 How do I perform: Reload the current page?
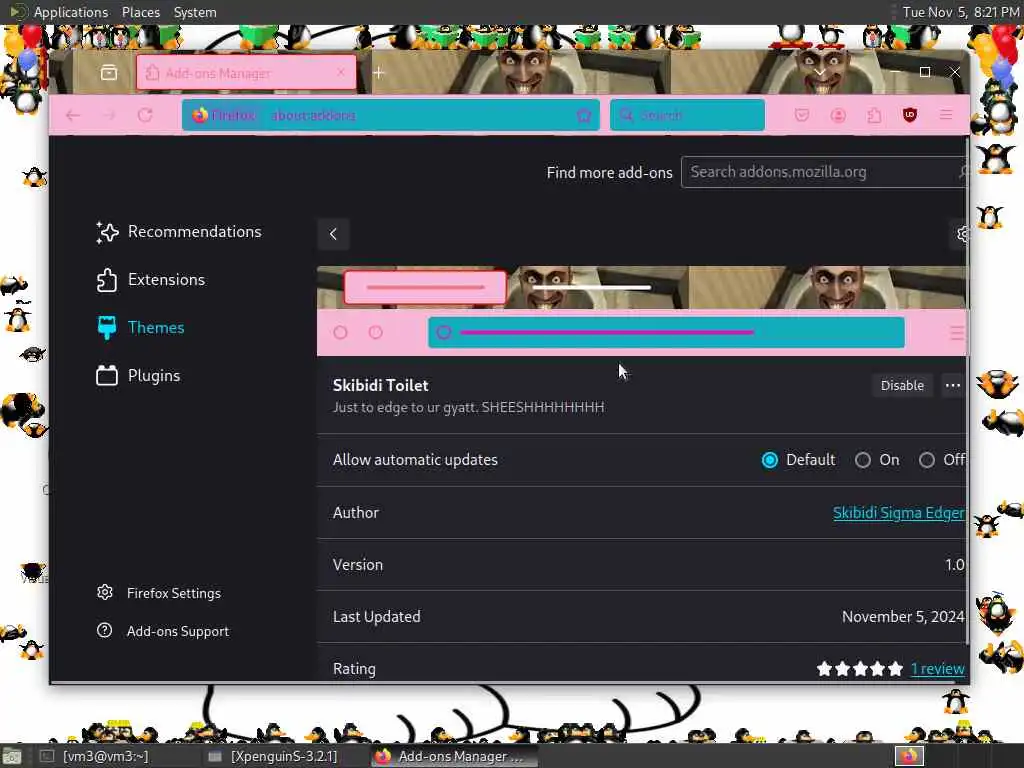pyautogui.click(x=145, y=115)
